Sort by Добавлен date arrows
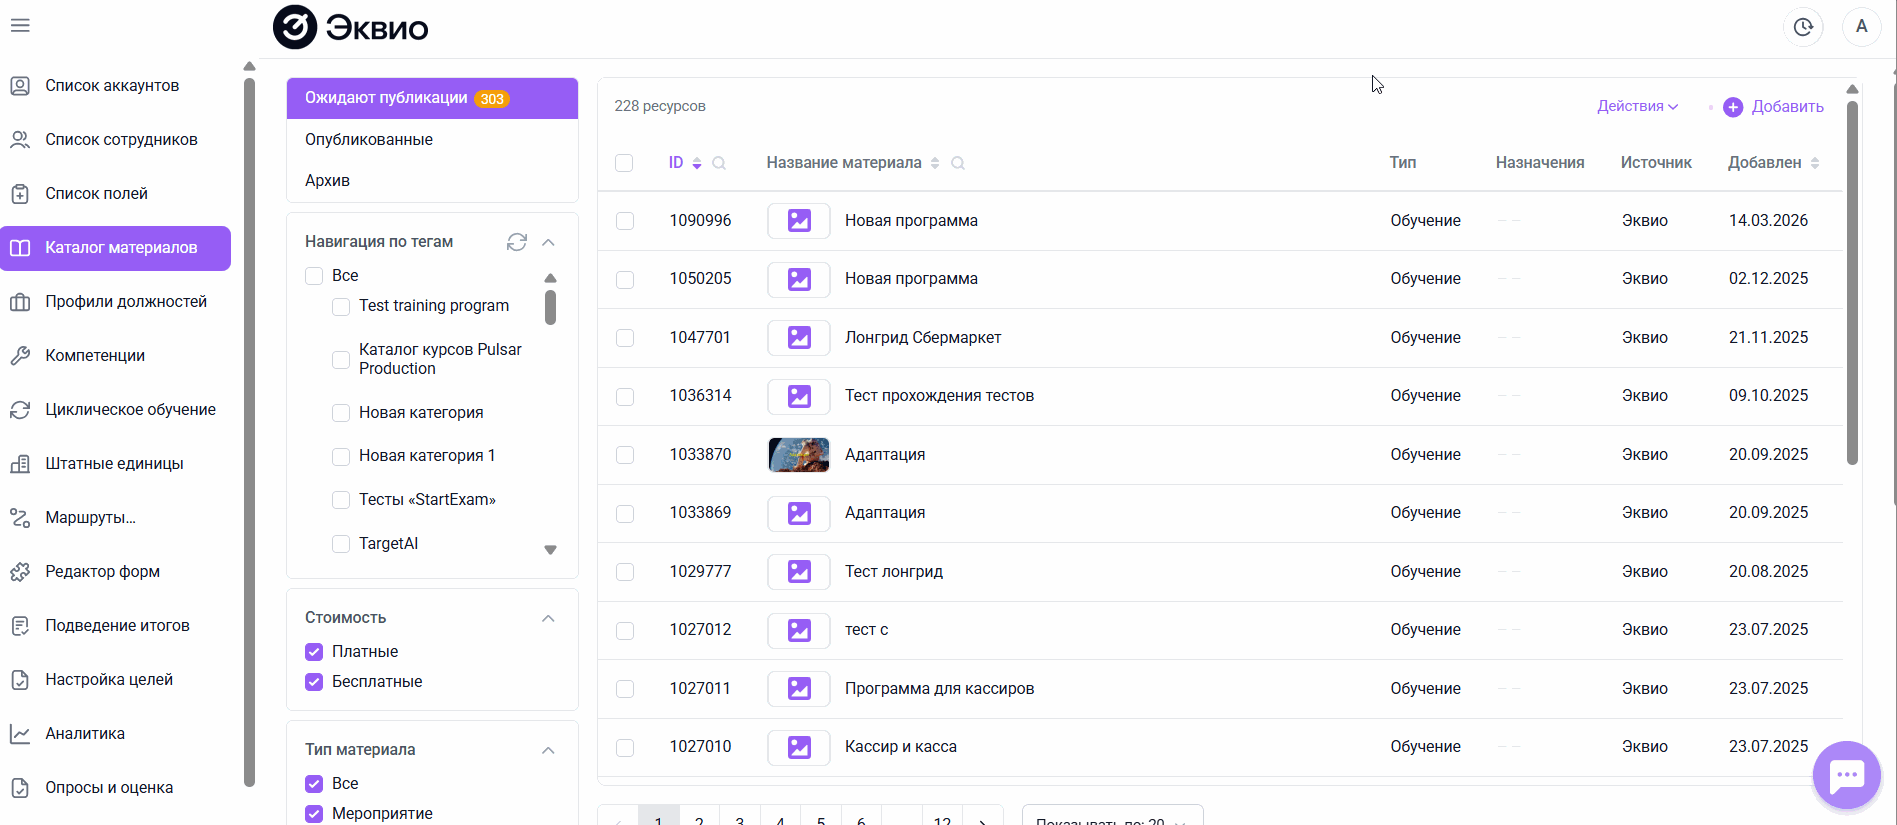Screen dimensions: 1897x825 click(x=1815, y=163)
